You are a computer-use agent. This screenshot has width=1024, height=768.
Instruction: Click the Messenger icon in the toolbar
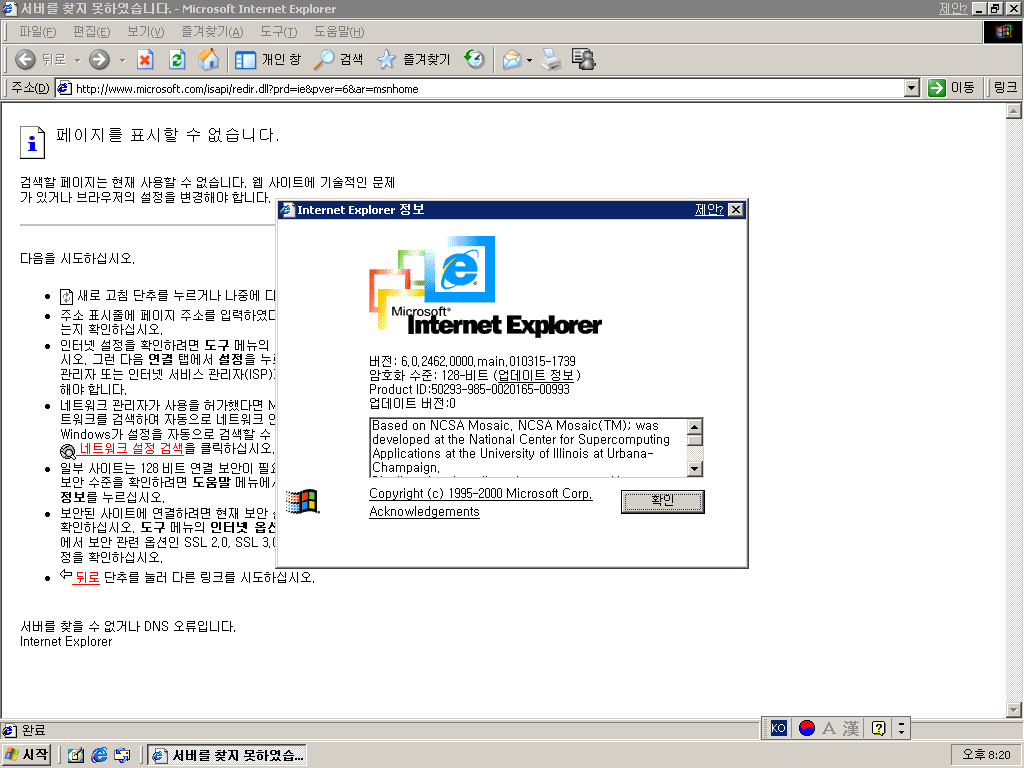pyautogui.click(x=583, y=59)
